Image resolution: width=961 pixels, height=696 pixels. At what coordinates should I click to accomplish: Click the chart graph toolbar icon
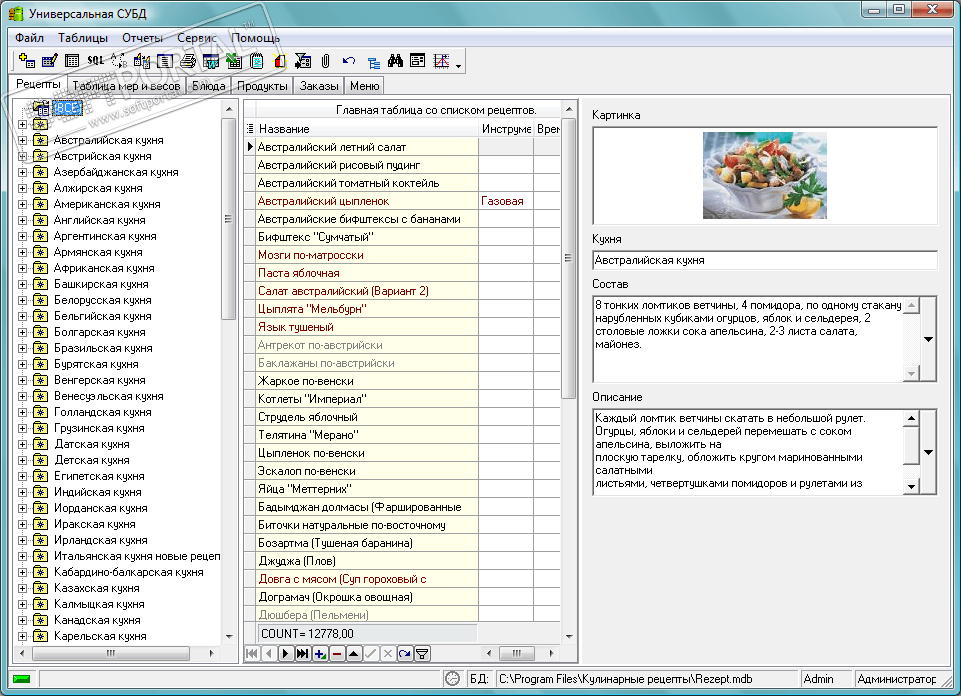tap(441, 61)
